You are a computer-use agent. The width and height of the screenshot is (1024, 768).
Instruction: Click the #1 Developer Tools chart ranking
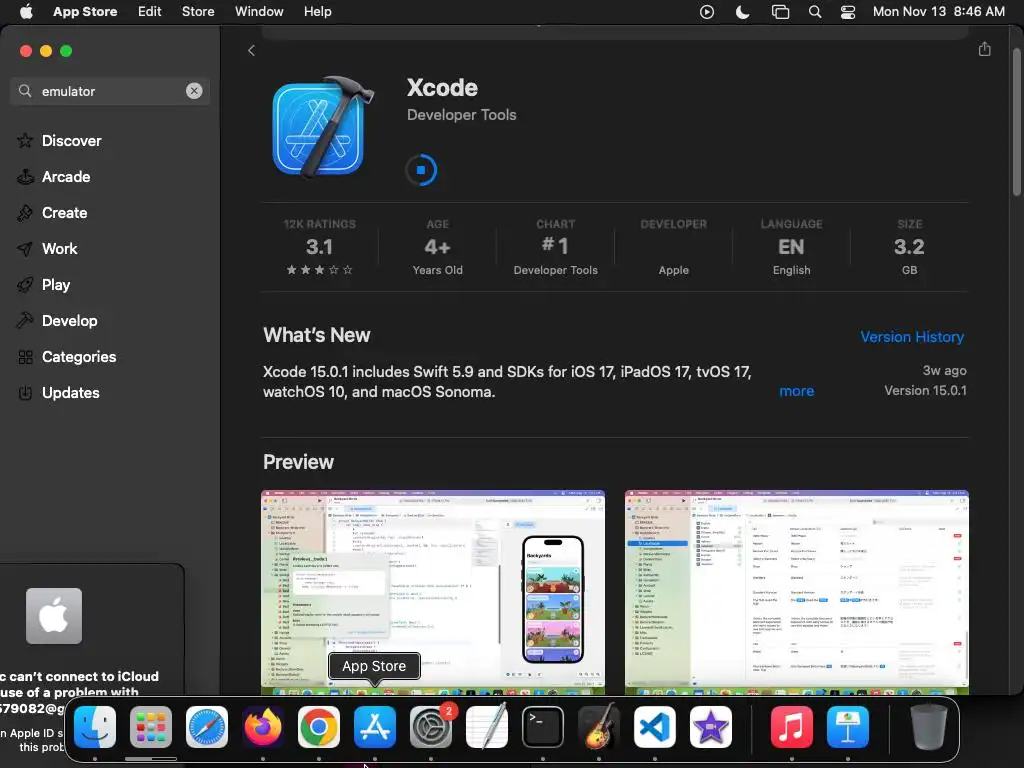click(555, 247)
